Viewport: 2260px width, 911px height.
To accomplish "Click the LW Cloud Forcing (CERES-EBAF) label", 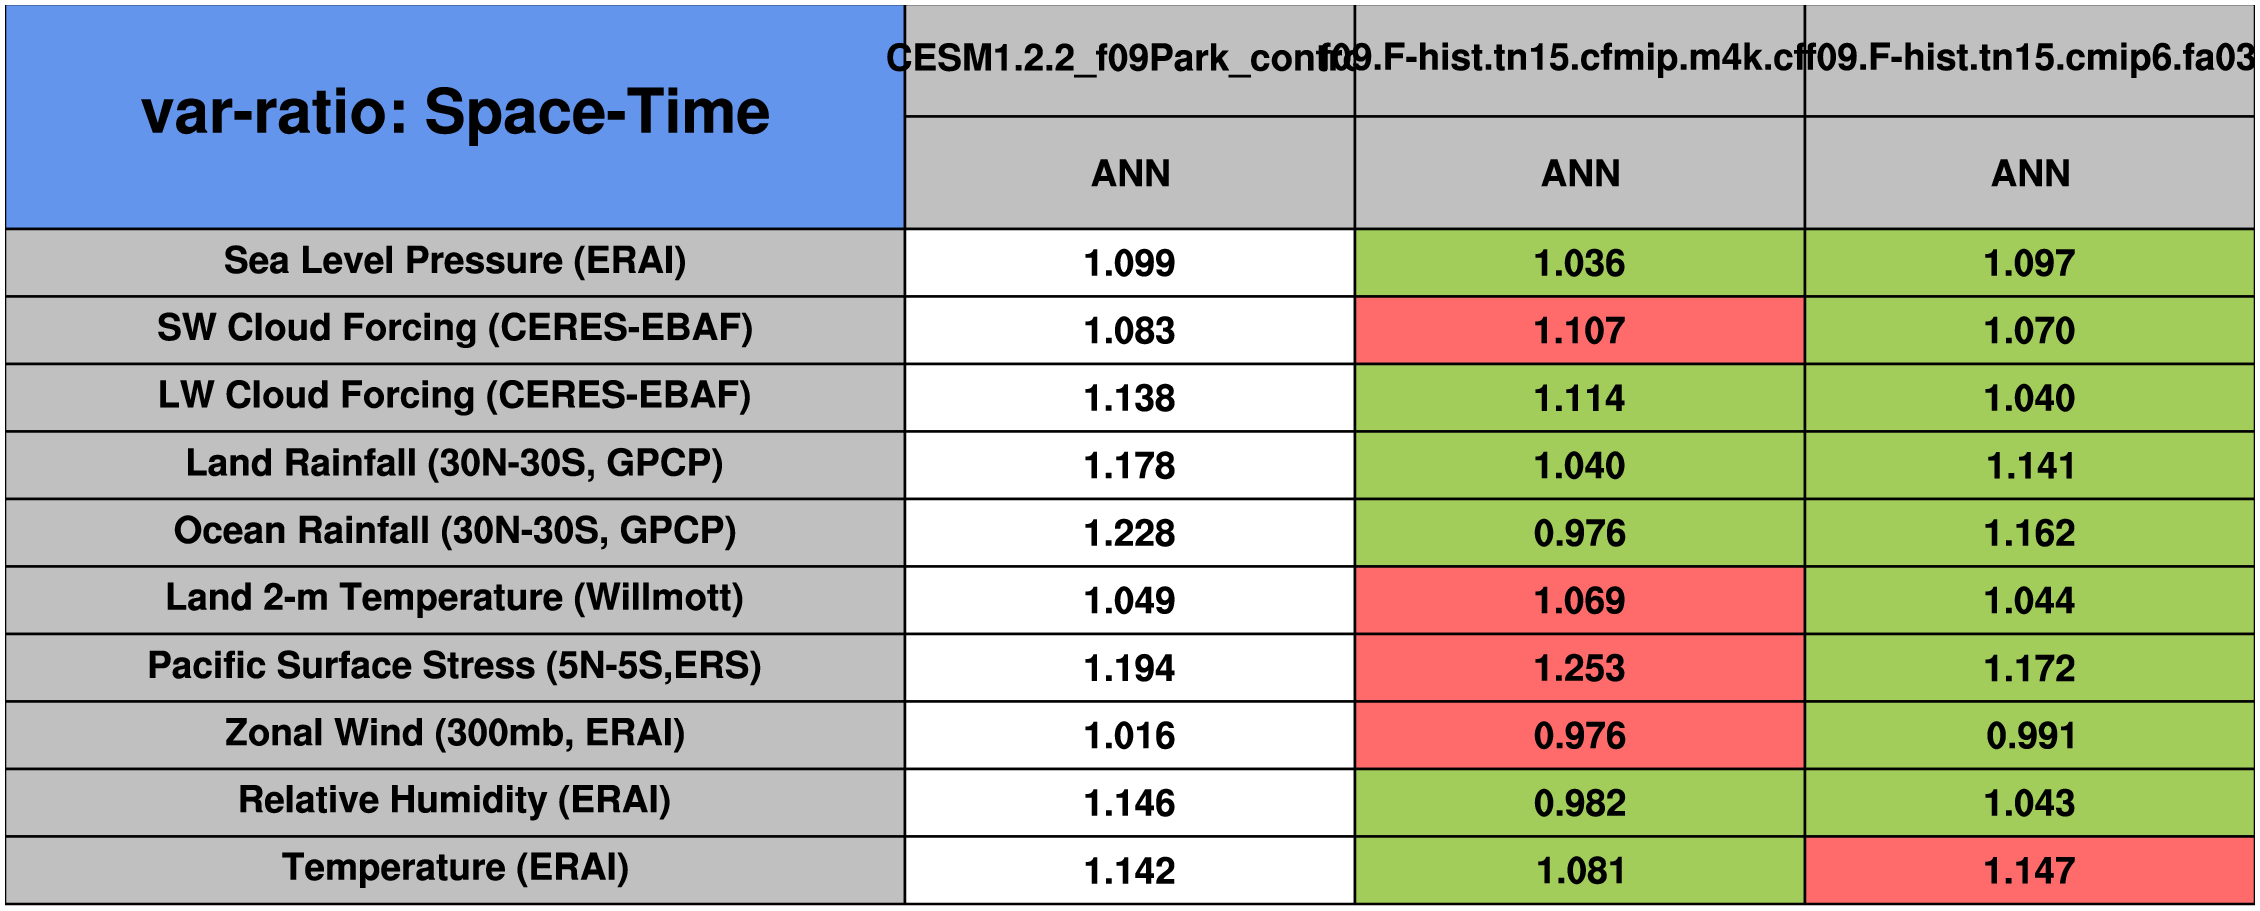I will pyautogui.click(x=455, y=397).
